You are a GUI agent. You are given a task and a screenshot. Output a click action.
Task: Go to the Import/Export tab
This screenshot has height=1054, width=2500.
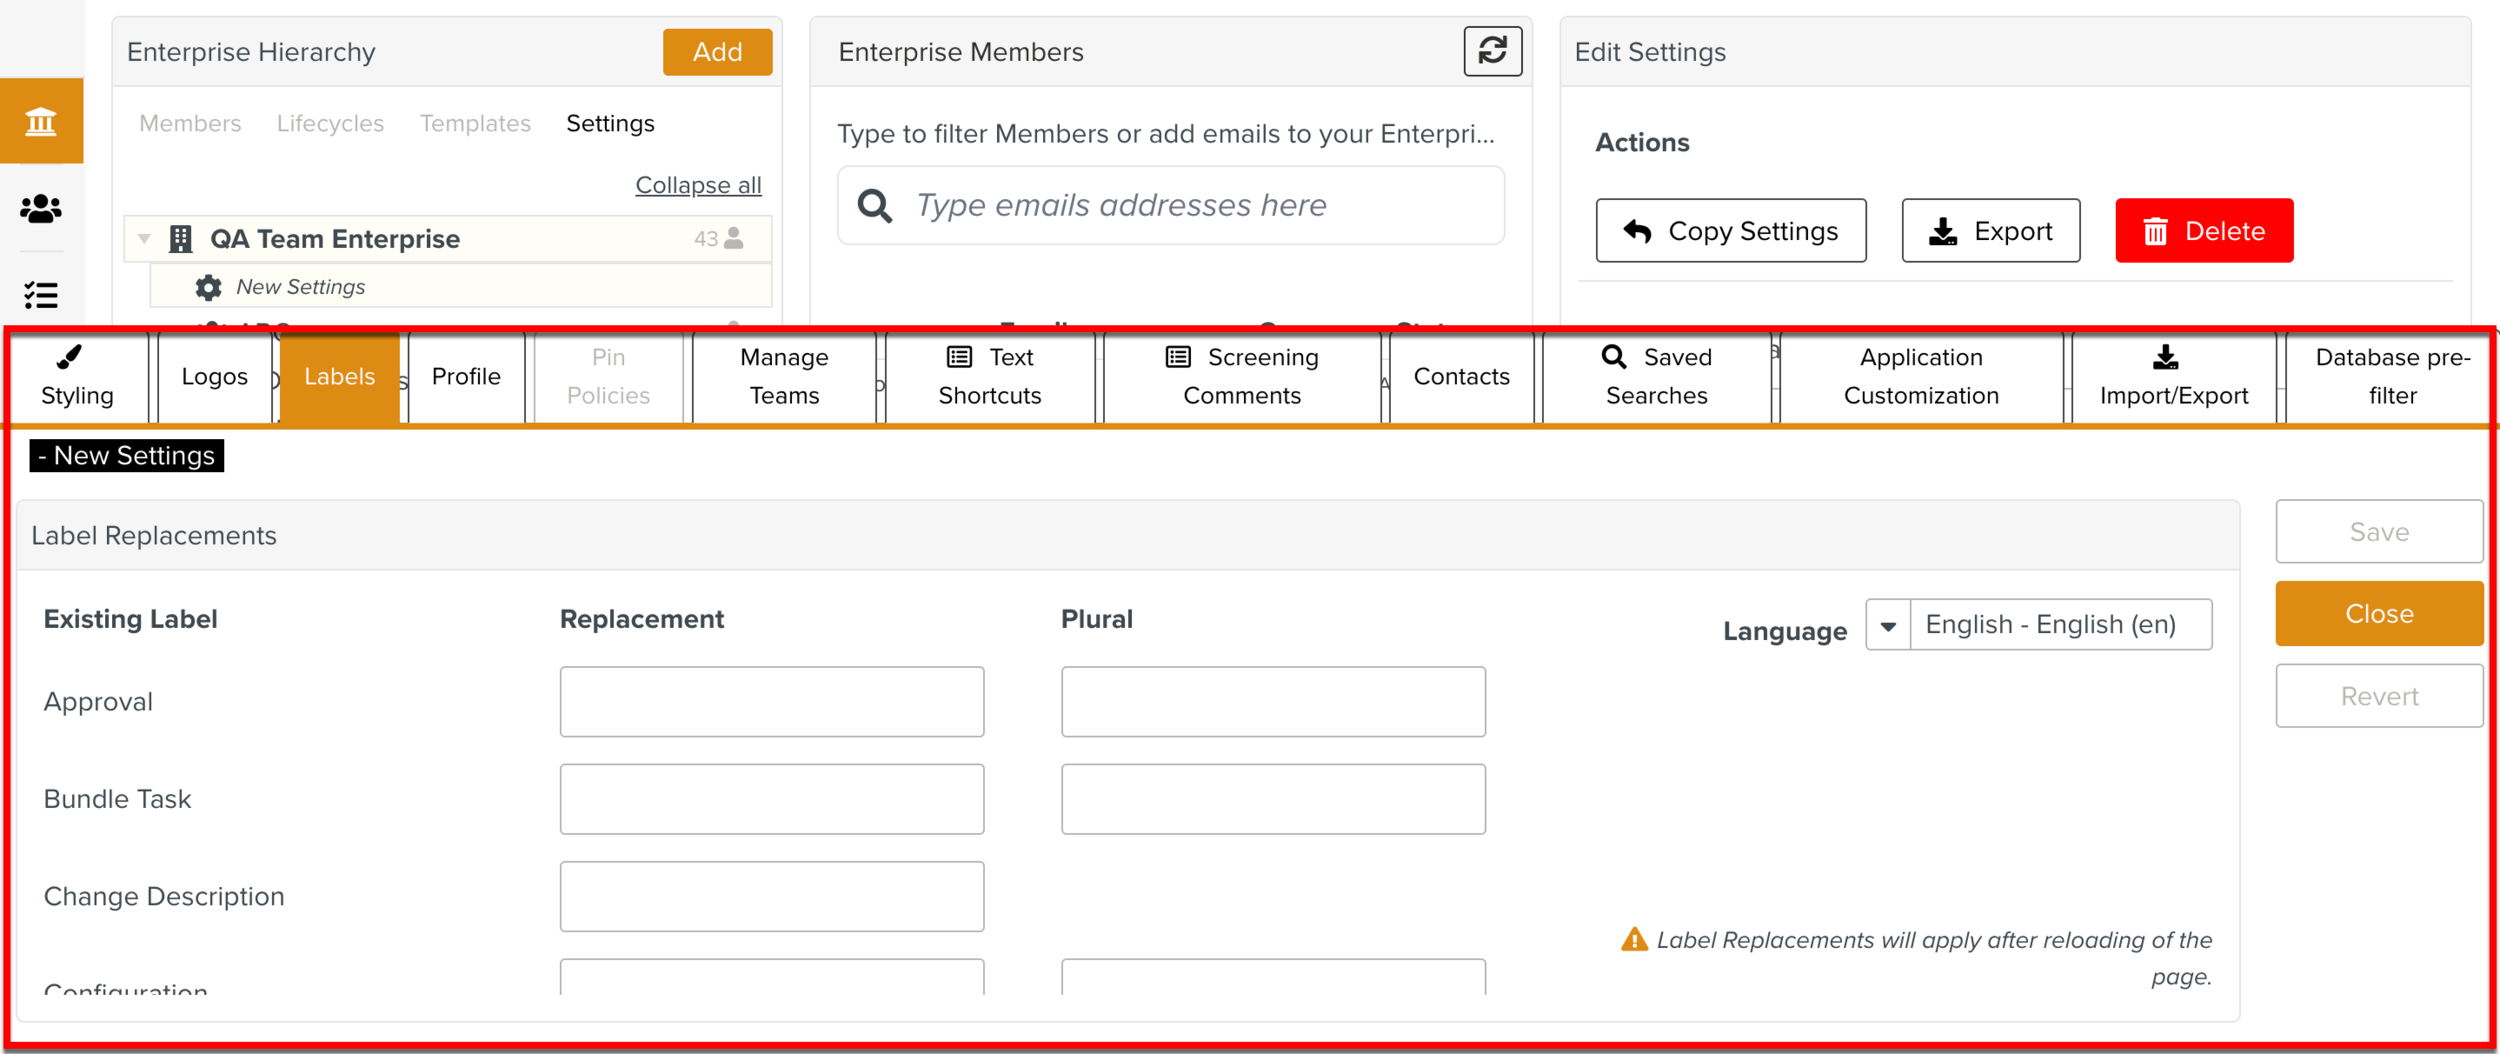[2173, 377]
